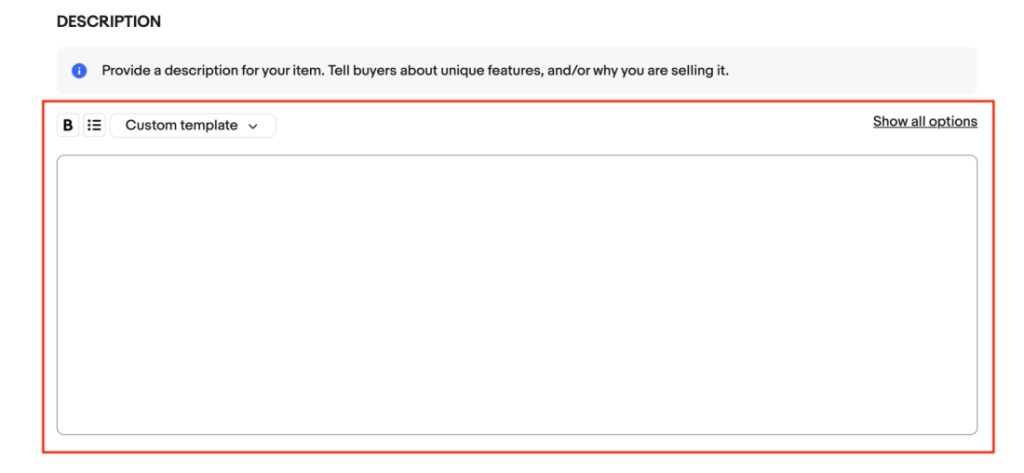Insert a bulleted list in description
The height and width of the screenshot is (473, 1024).
[95, 125]
